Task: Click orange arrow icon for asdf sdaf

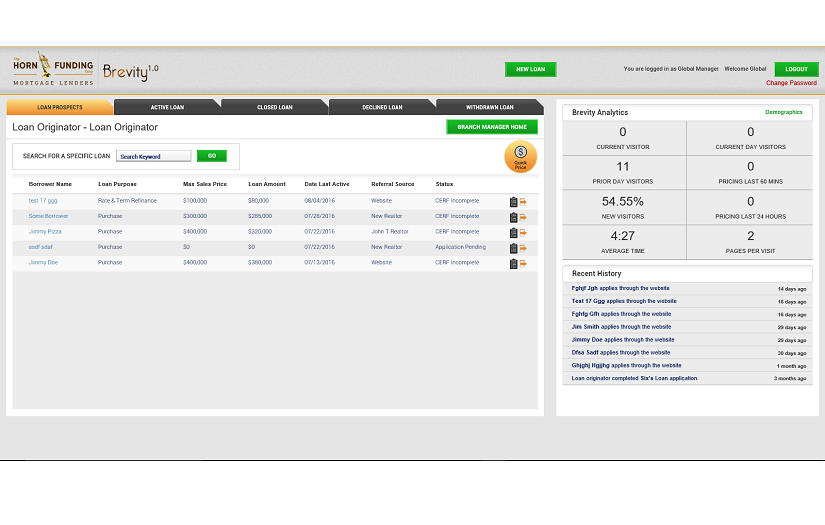Action: [x=523, y=248]
